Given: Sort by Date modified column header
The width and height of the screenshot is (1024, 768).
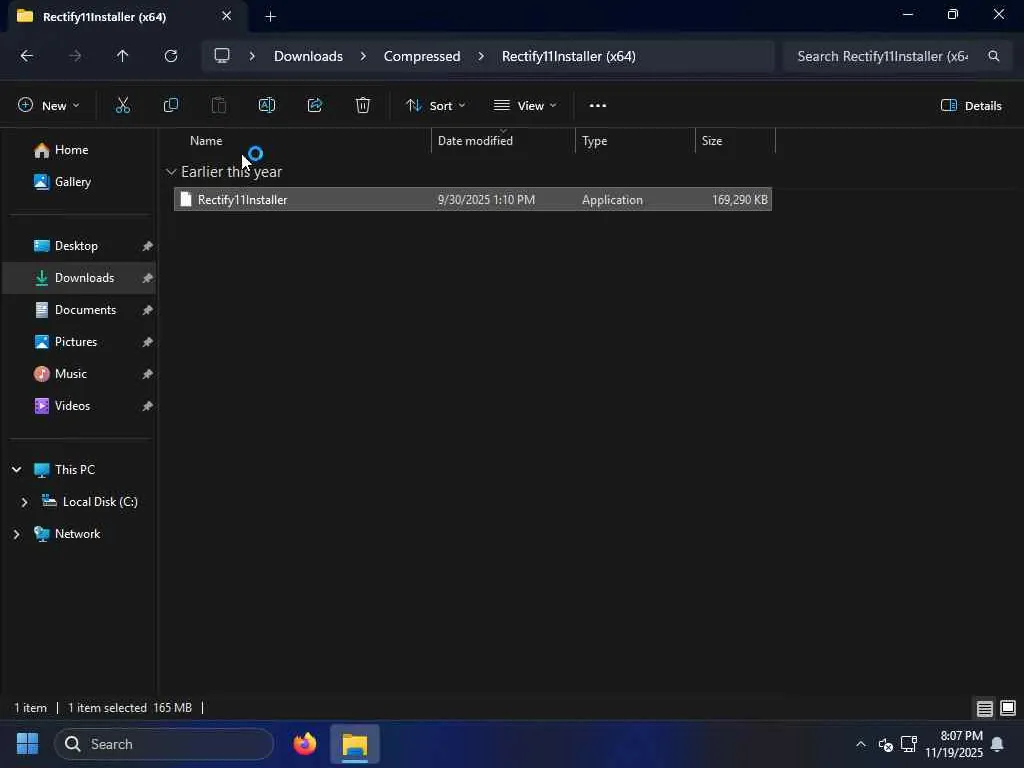Looking at the screenshot, I should tap(503, 140).
